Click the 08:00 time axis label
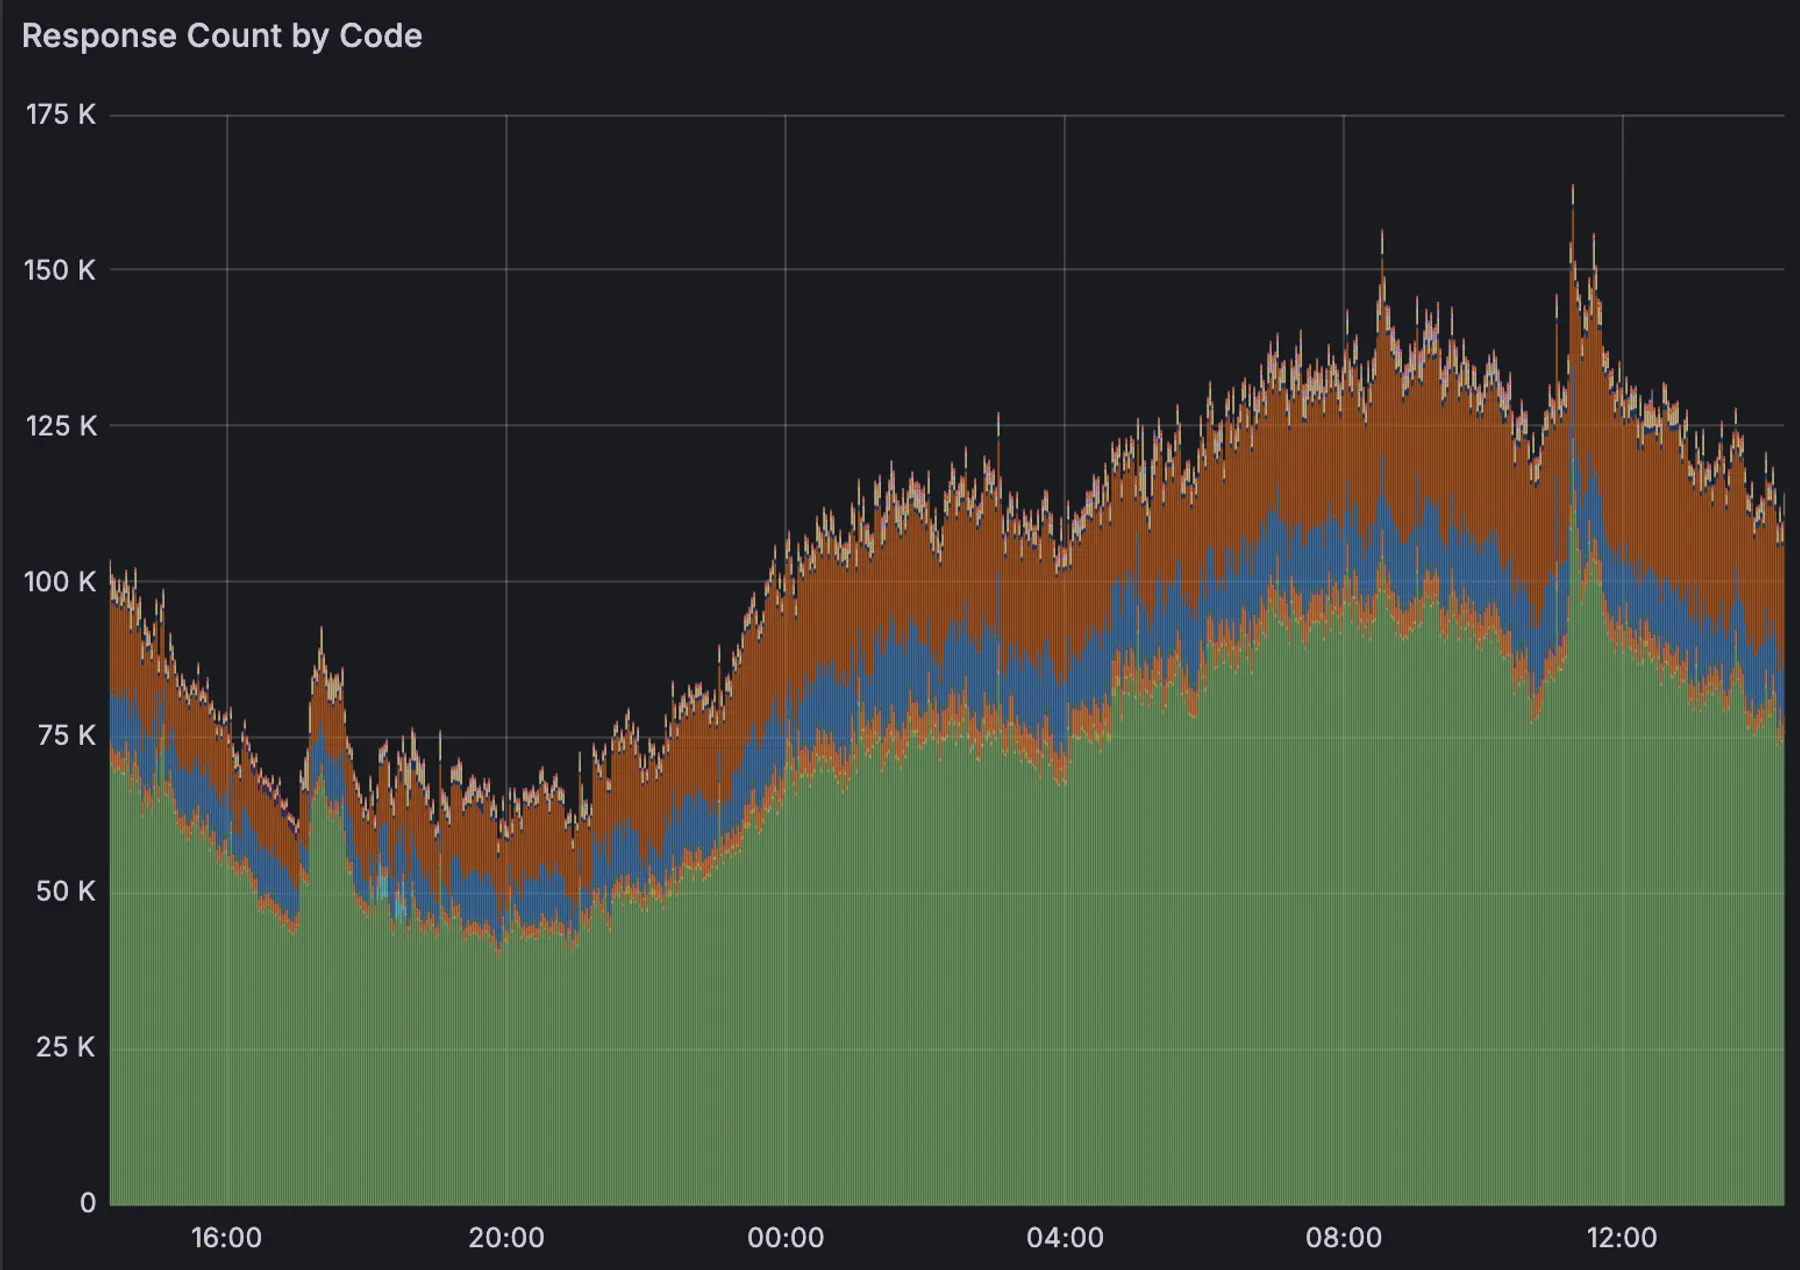This screenshot has height=1270, width=1800. click(1346, 1234)
